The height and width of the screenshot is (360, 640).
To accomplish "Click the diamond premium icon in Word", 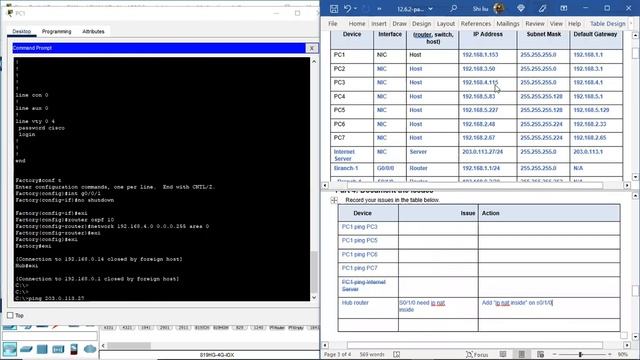I will point(521,9).
